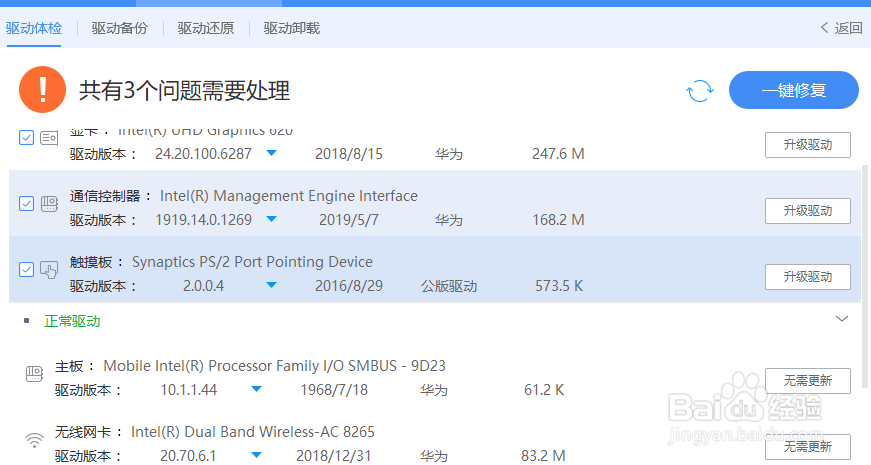This screenshot has height=465, width=871.
Task: Click the date 2019/5/7
Action: click(349, 220)
